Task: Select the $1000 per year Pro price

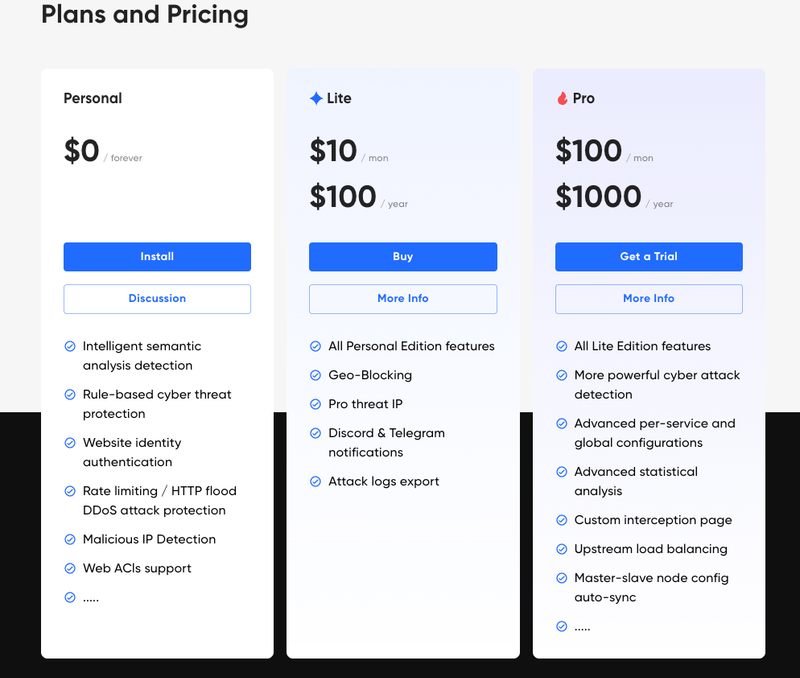Action: coord(614,197)
